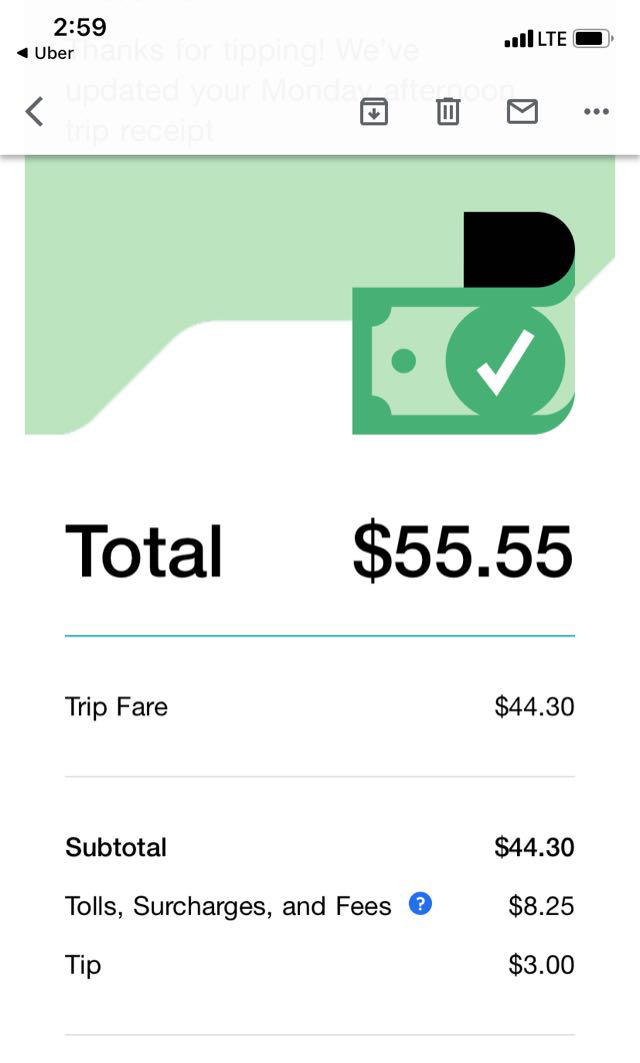This screenshot has height=1063, width=640.
Task: Tap the Subtotal label
Action: [x=116, y=847]
